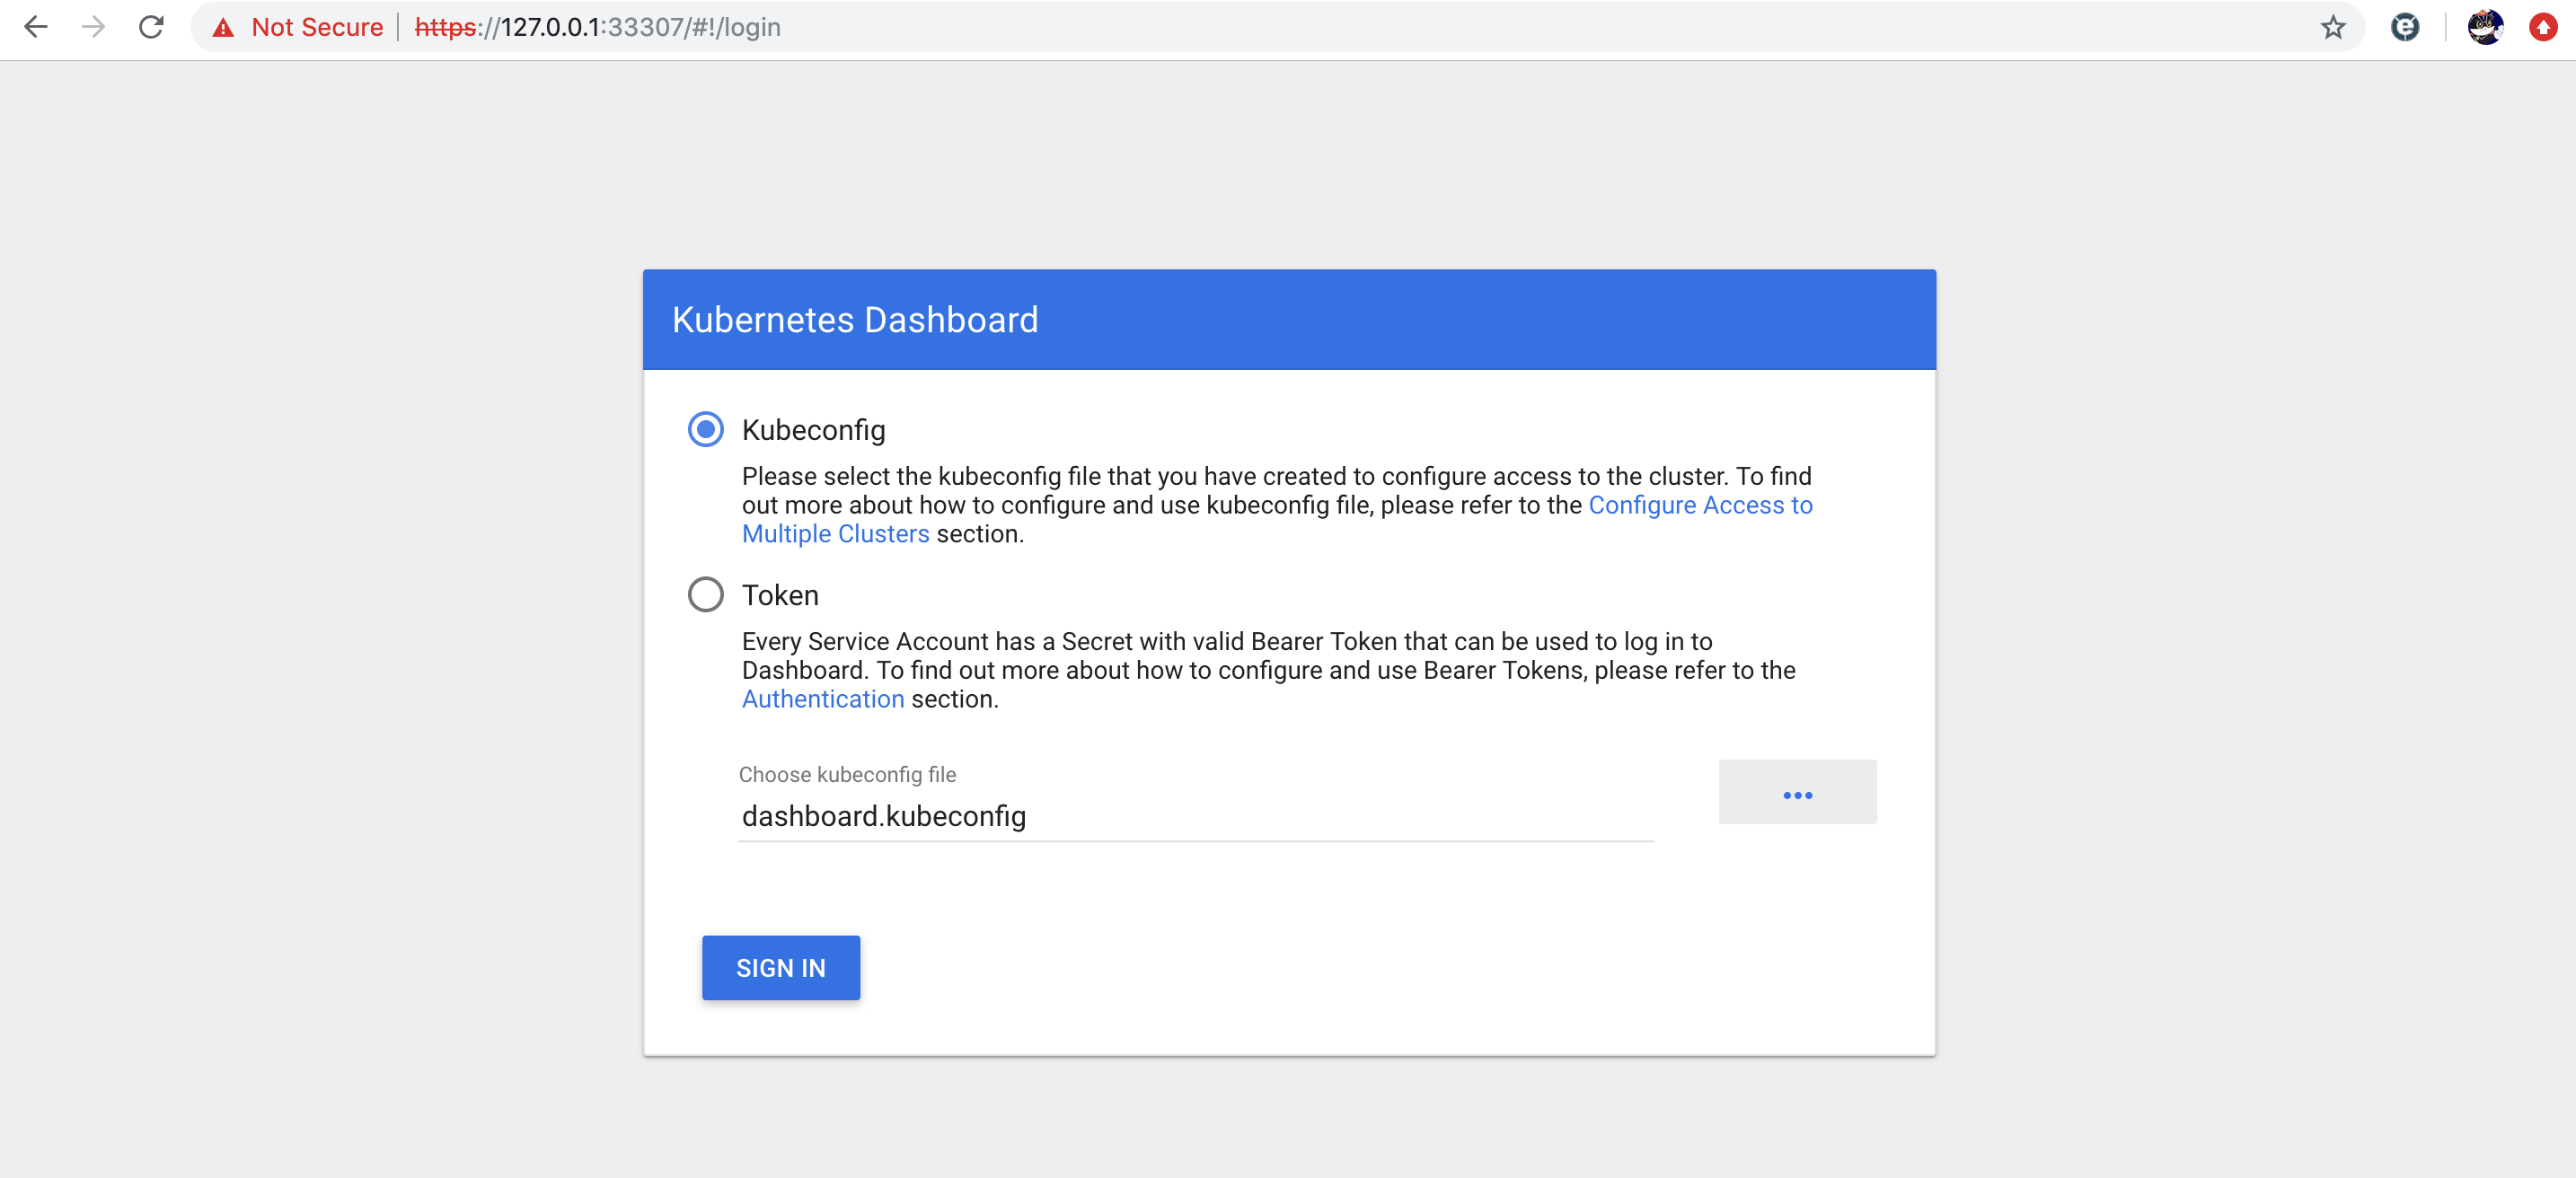Click the Kubeconfig option label text
The height and width of the screenshot is (1178, 2576).
tap(813, 430)
